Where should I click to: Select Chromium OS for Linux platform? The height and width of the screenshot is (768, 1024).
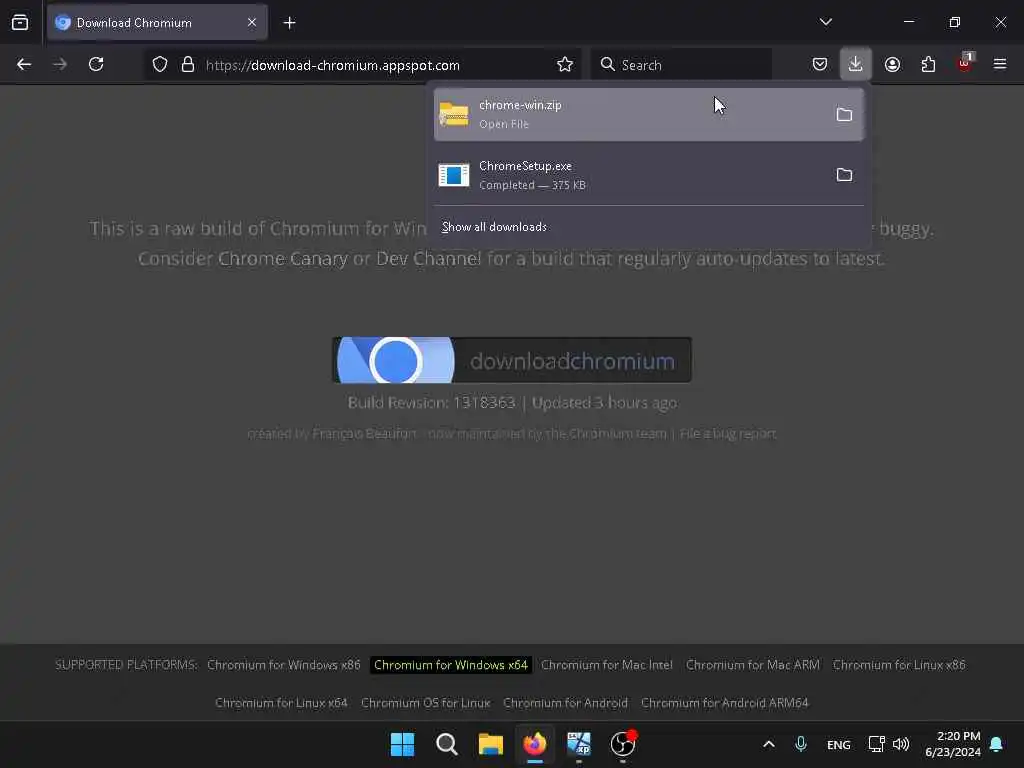[426, 703]
